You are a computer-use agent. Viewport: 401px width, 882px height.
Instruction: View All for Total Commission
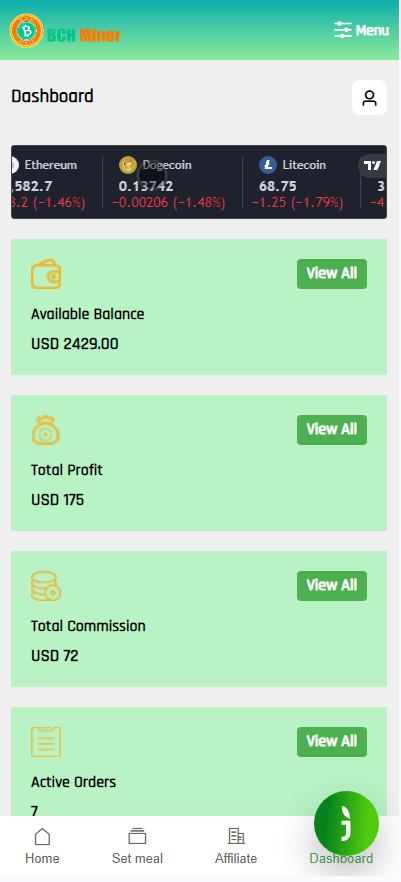[332, 586]
